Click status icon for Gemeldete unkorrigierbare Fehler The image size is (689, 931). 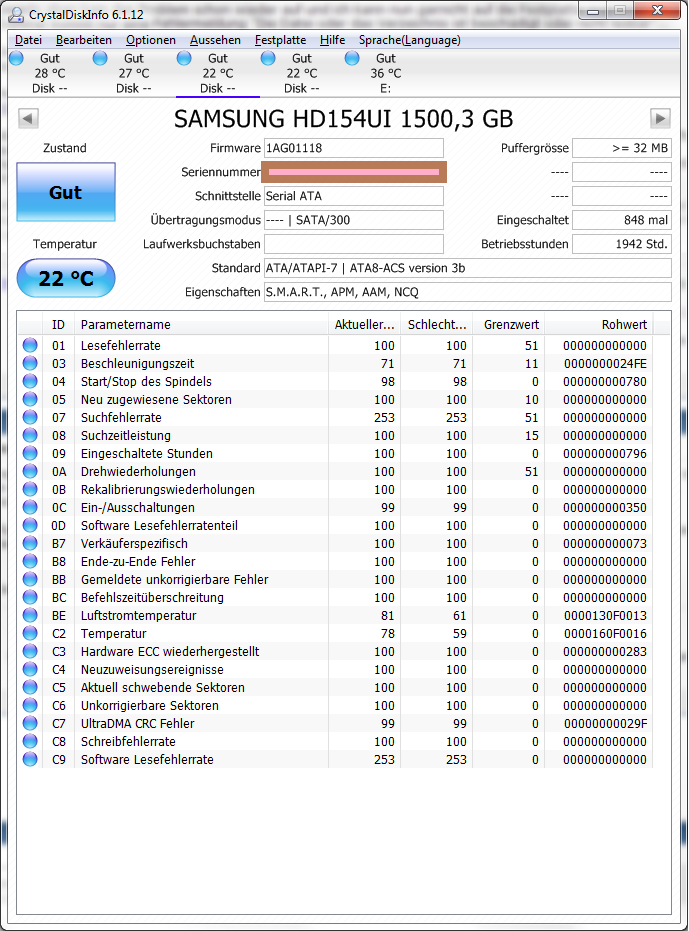(x=30, y=579)
